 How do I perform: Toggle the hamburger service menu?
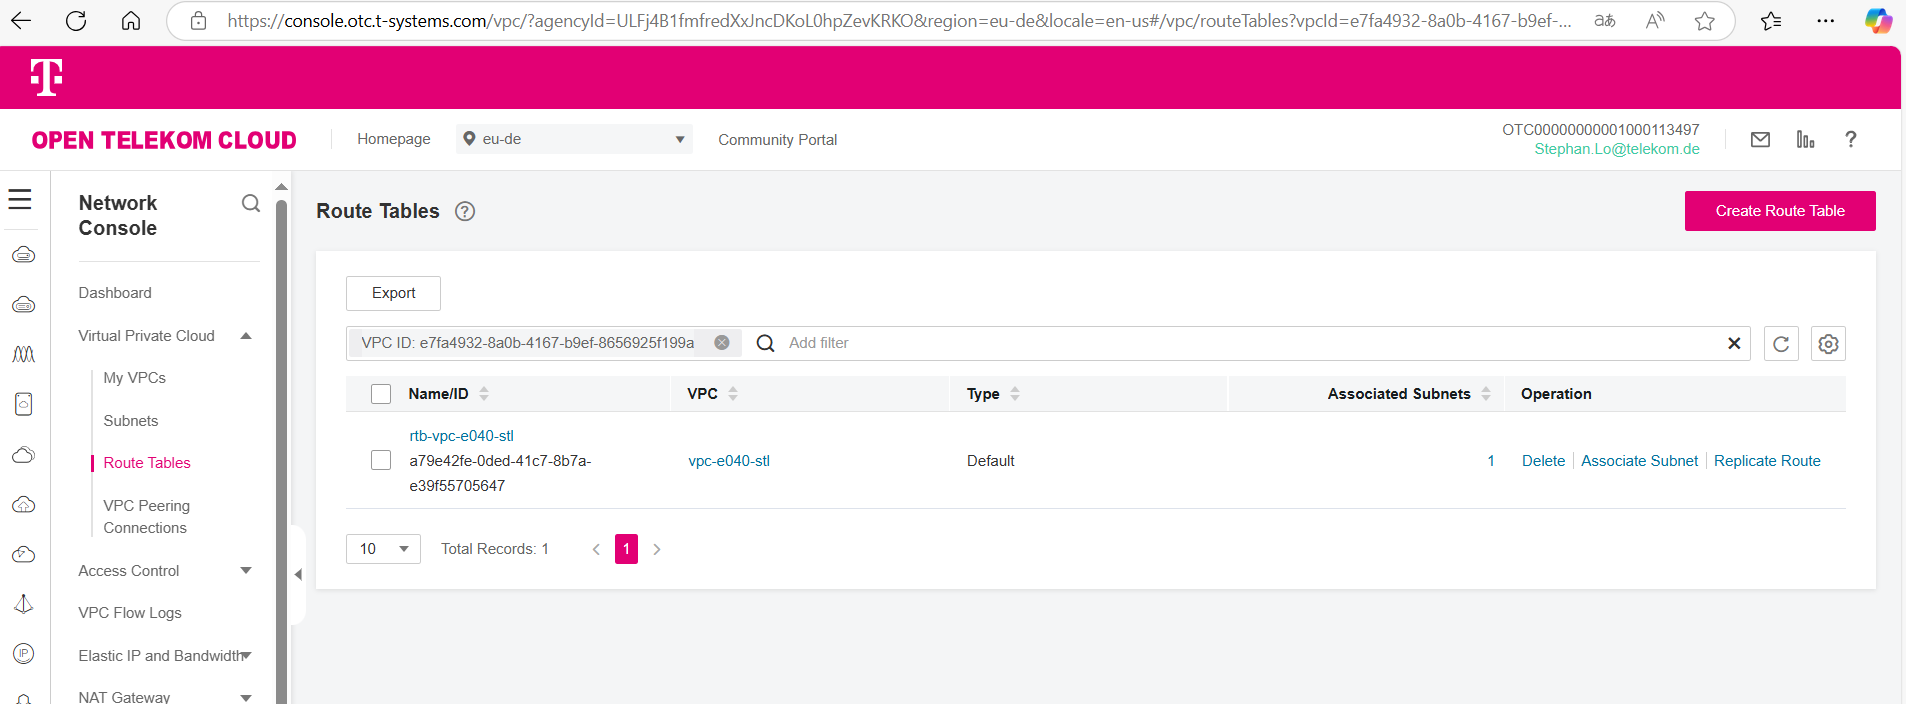point(20,199)
